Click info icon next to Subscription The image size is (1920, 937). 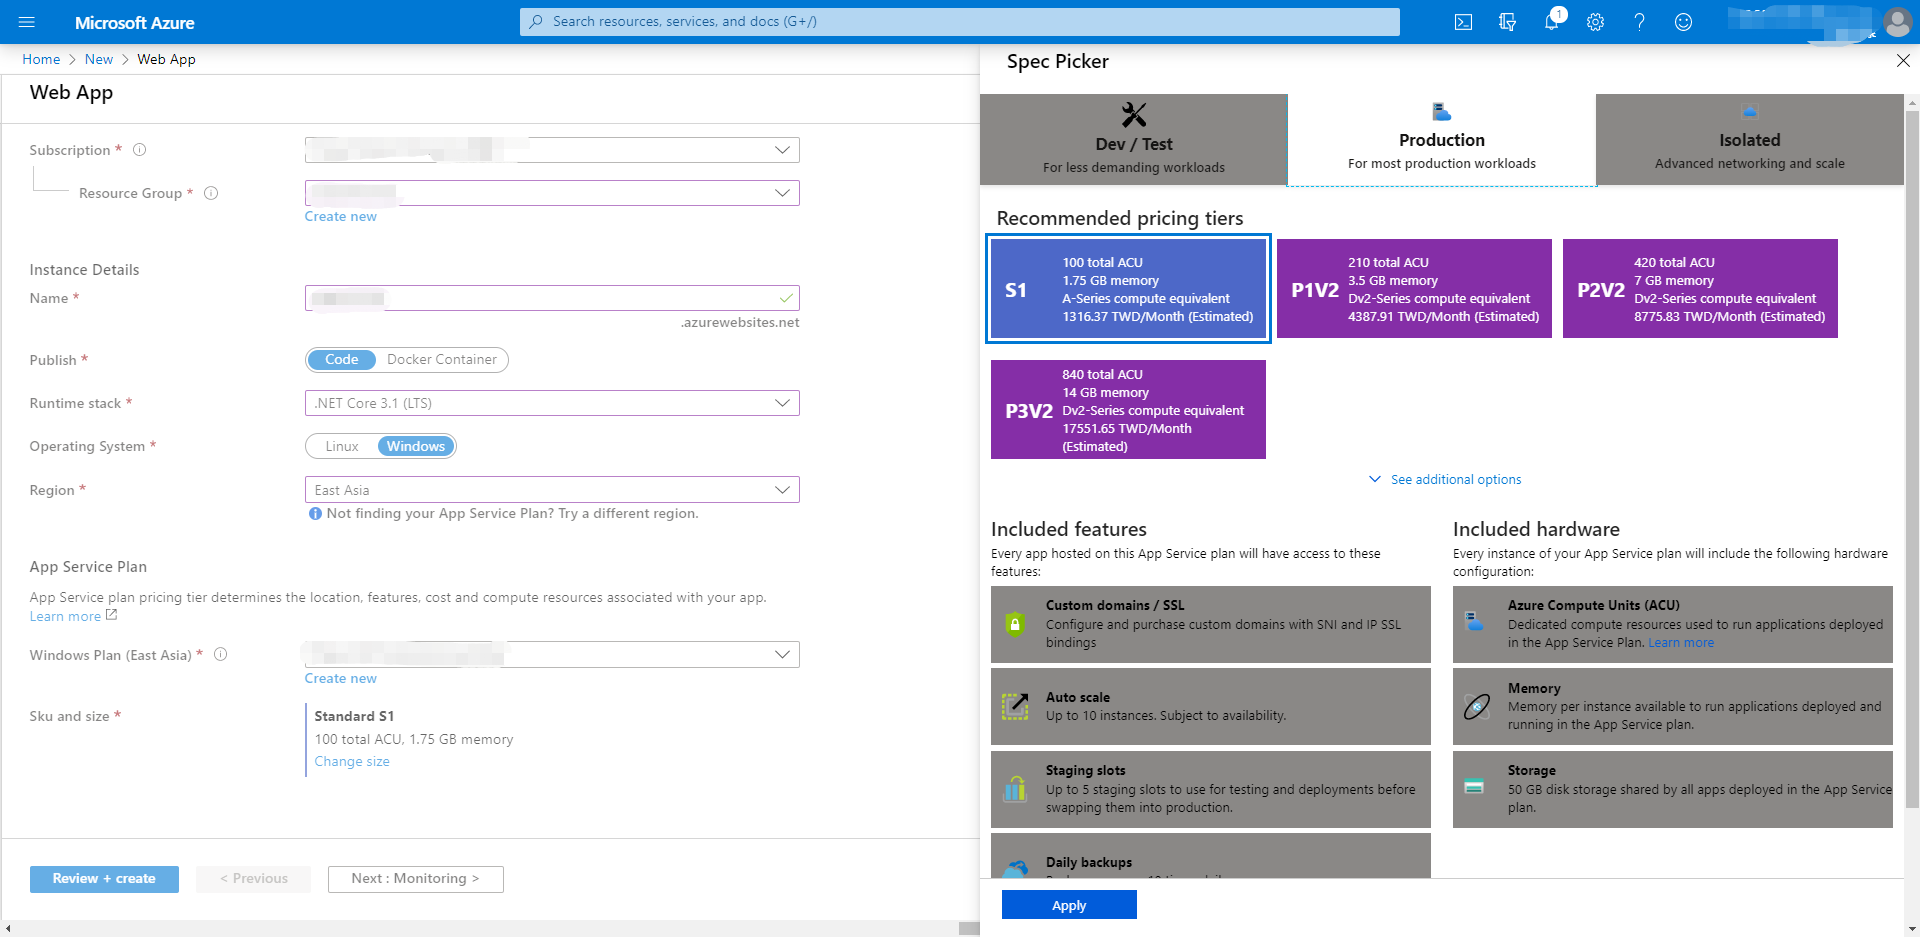click(140, 150)
